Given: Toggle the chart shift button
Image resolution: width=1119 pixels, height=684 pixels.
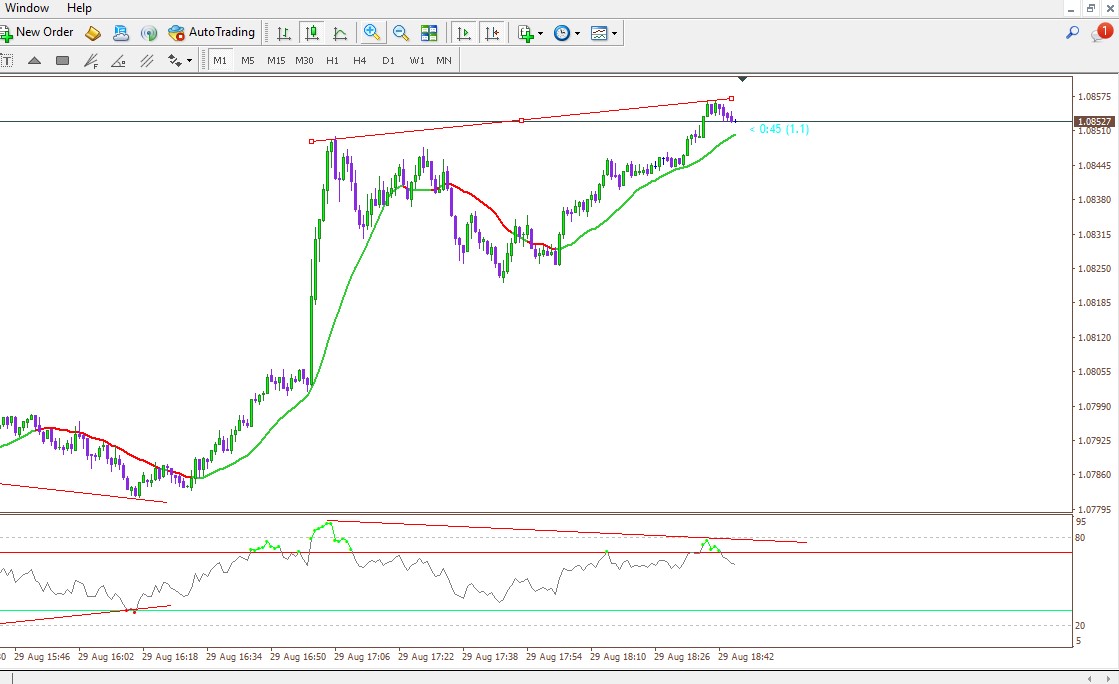Looking at the screenshot, I should point(492,33).
